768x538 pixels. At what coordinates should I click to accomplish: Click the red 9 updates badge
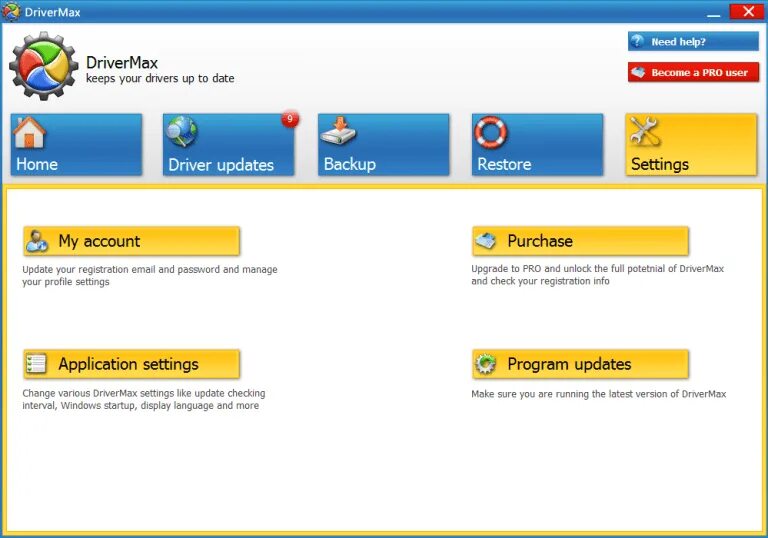[x=290, y=119]
